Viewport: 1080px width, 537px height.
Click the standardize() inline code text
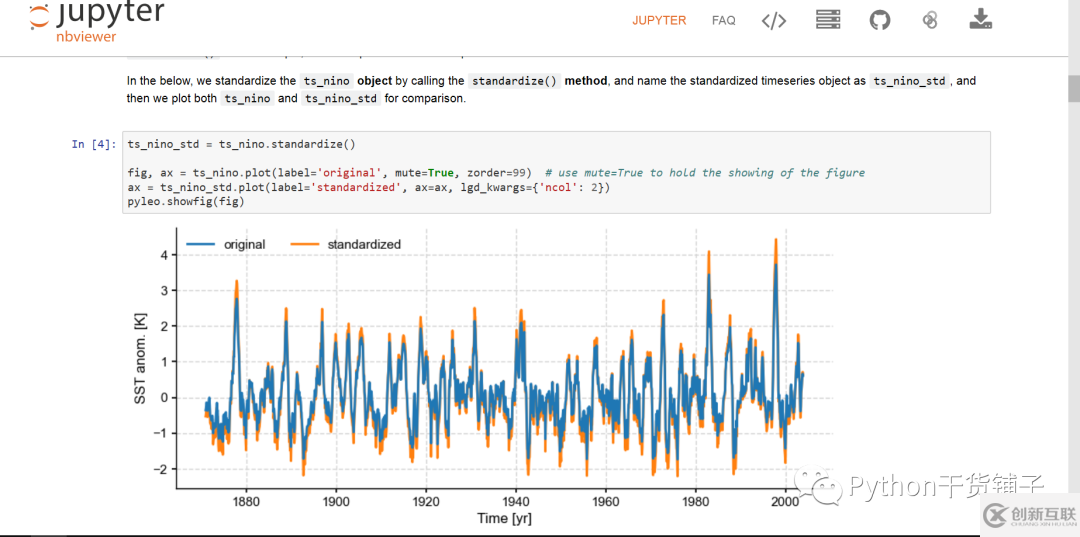click(515, 81)
